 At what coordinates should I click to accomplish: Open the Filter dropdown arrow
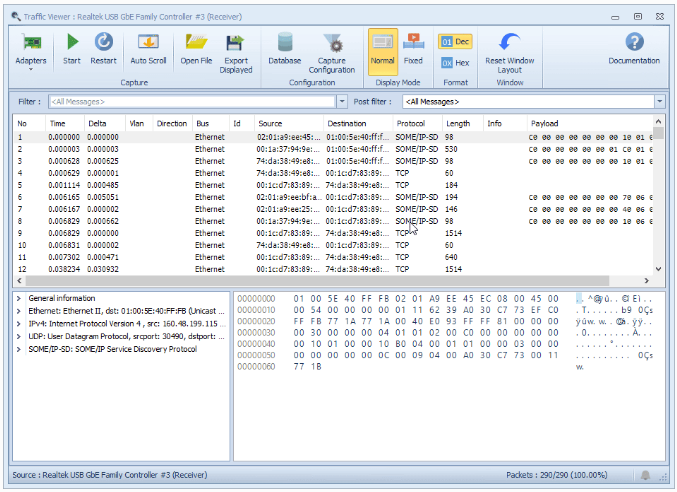pyautogui.click(x=342, y=102)
